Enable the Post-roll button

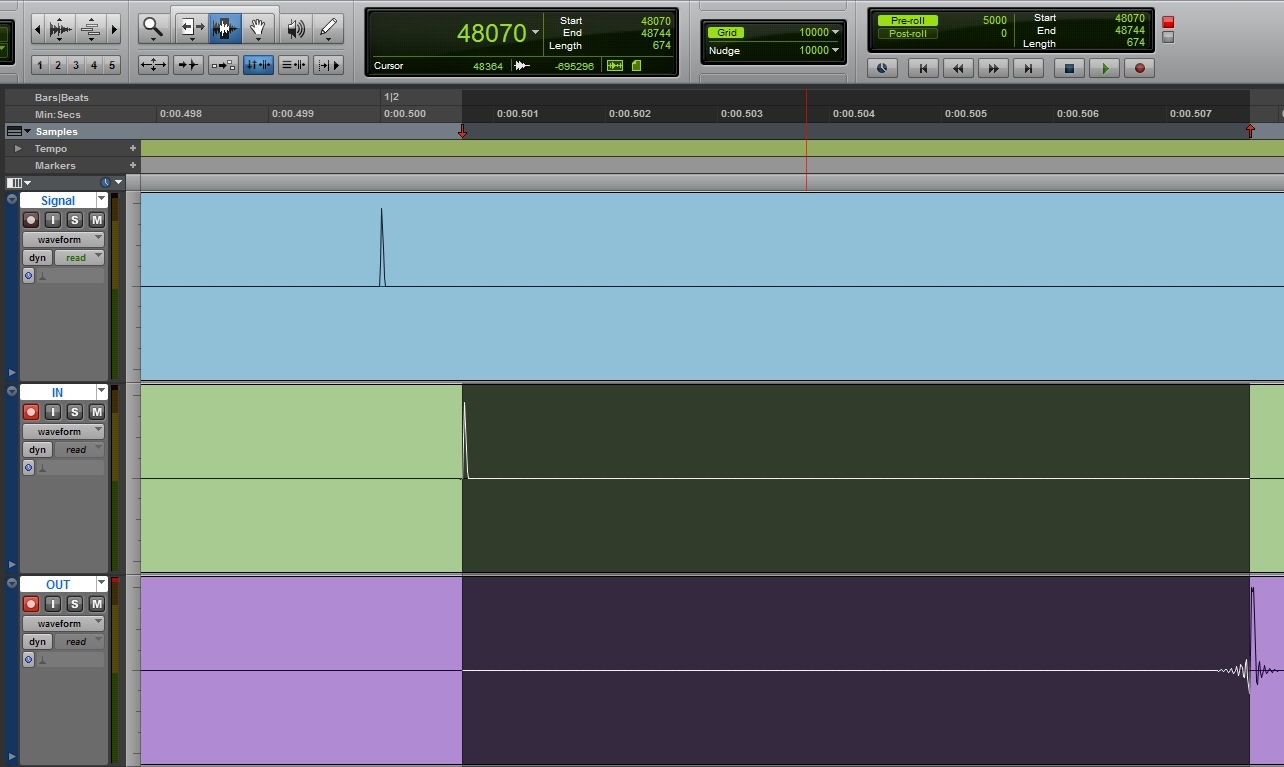tap(907, 34)
